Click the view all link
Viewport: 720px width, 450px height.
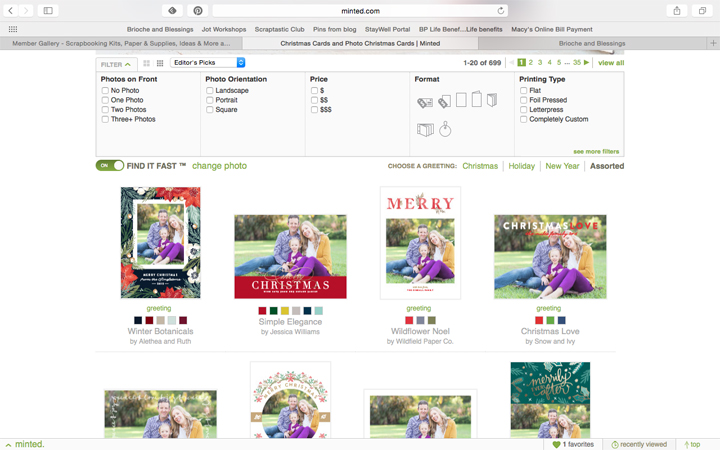(611, 62)
